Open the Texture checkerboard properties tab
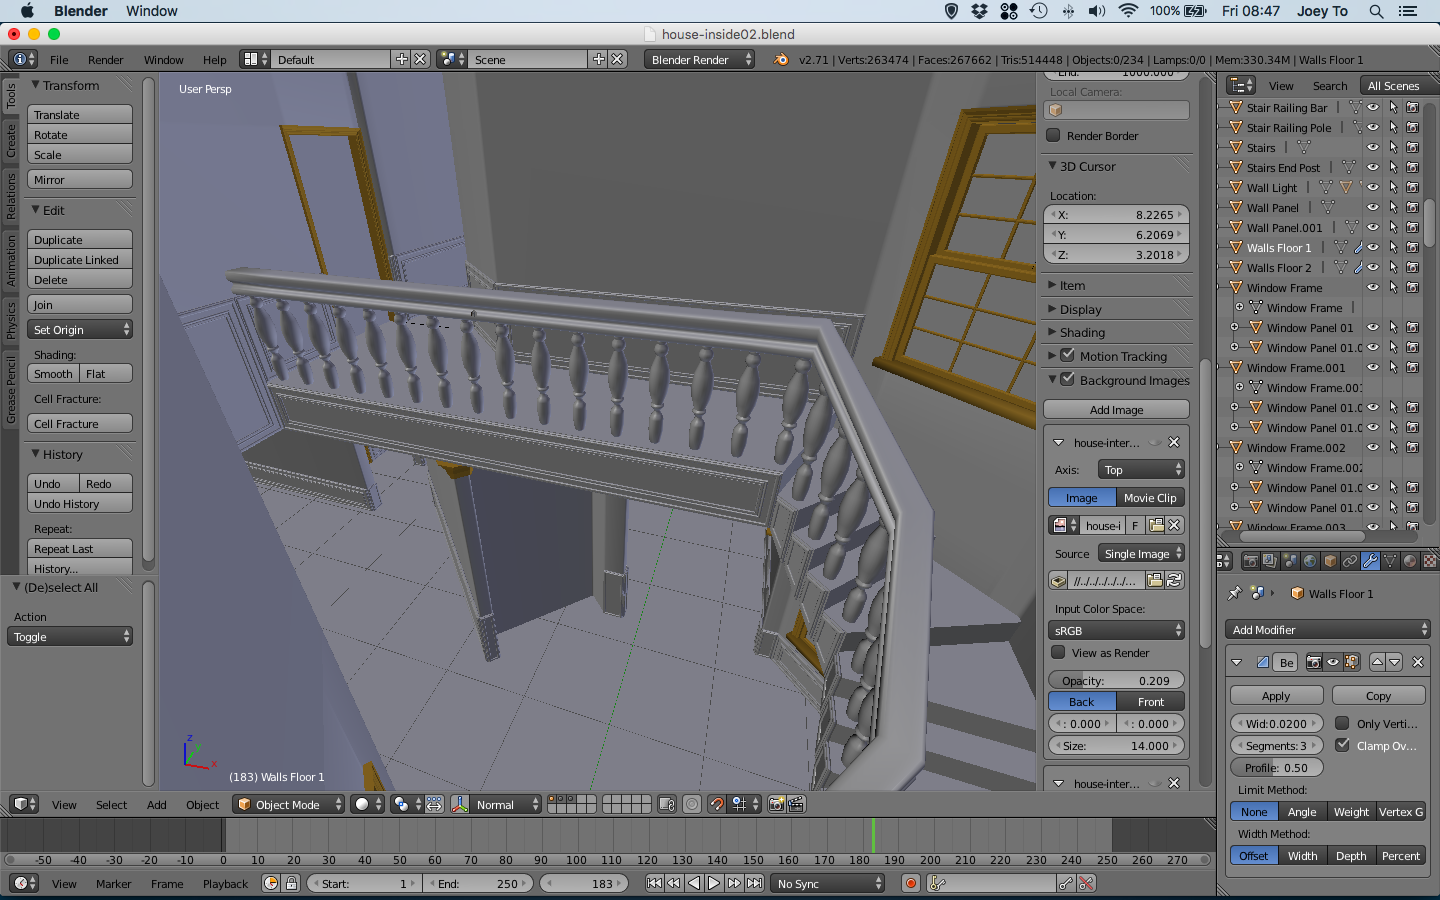Viewport: 1440px width, 900px height. tap(1430, 562)
